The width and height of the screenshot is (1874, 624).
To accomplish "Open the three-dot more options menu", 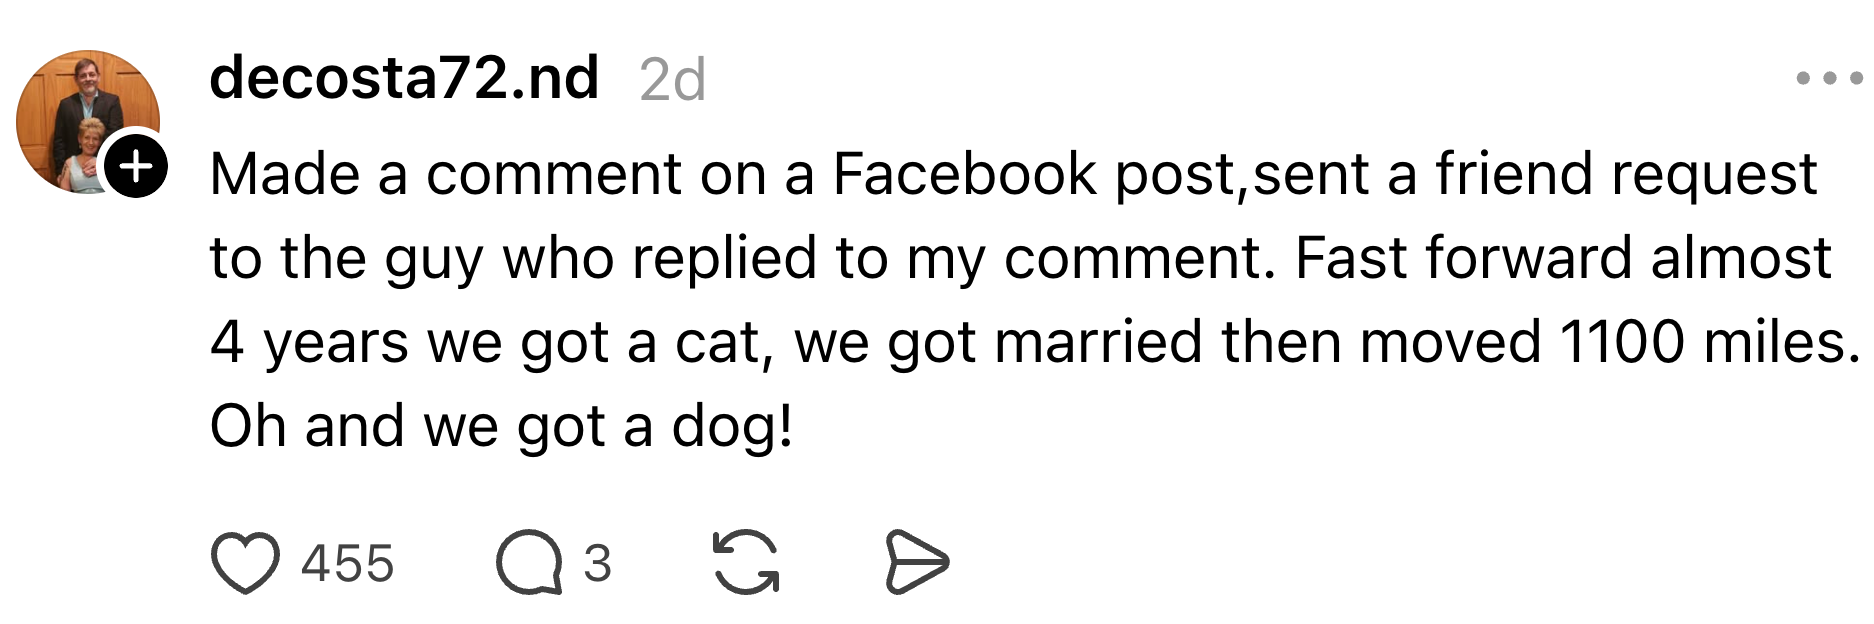I will pyautogui.click(x=1829, y=78).
